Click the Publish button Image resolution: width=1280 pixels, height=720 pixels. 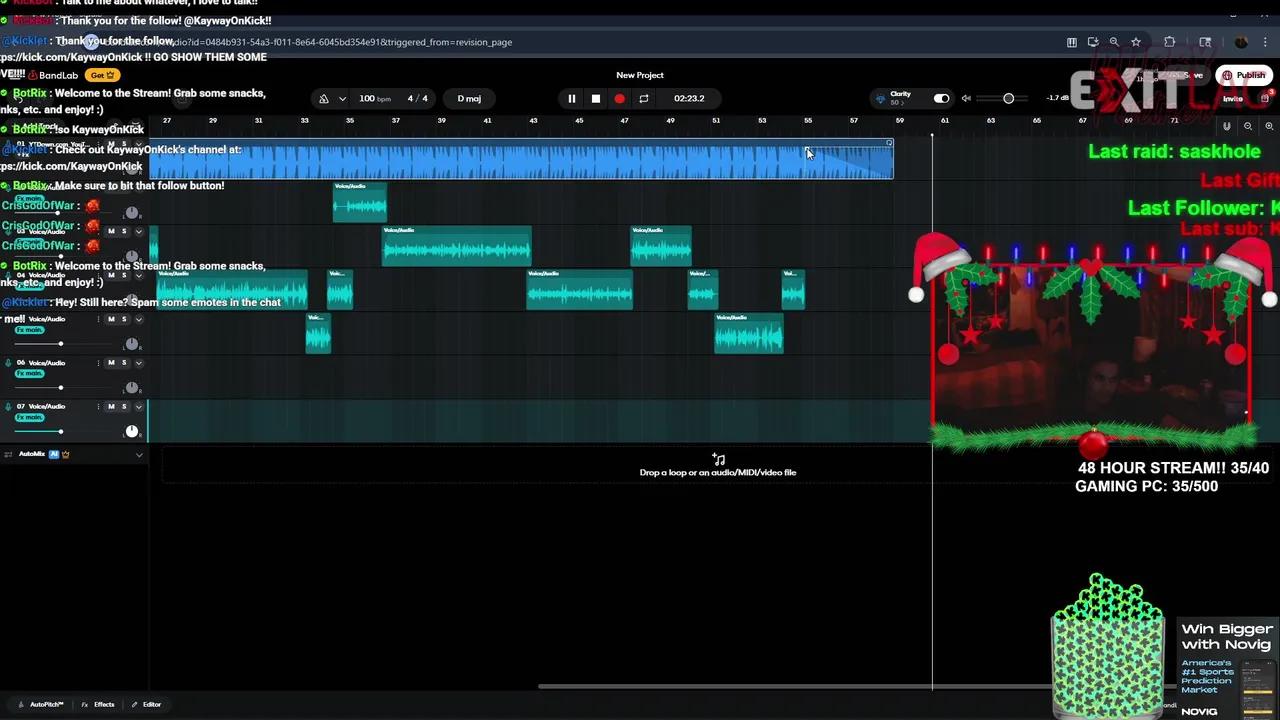(1244, 75)
